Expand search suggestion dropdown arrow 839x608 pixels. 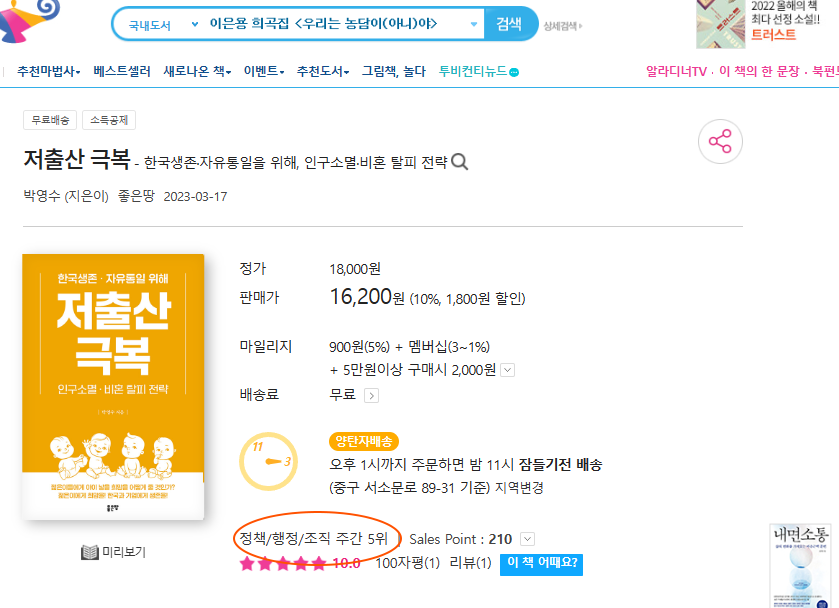[474, 24]
